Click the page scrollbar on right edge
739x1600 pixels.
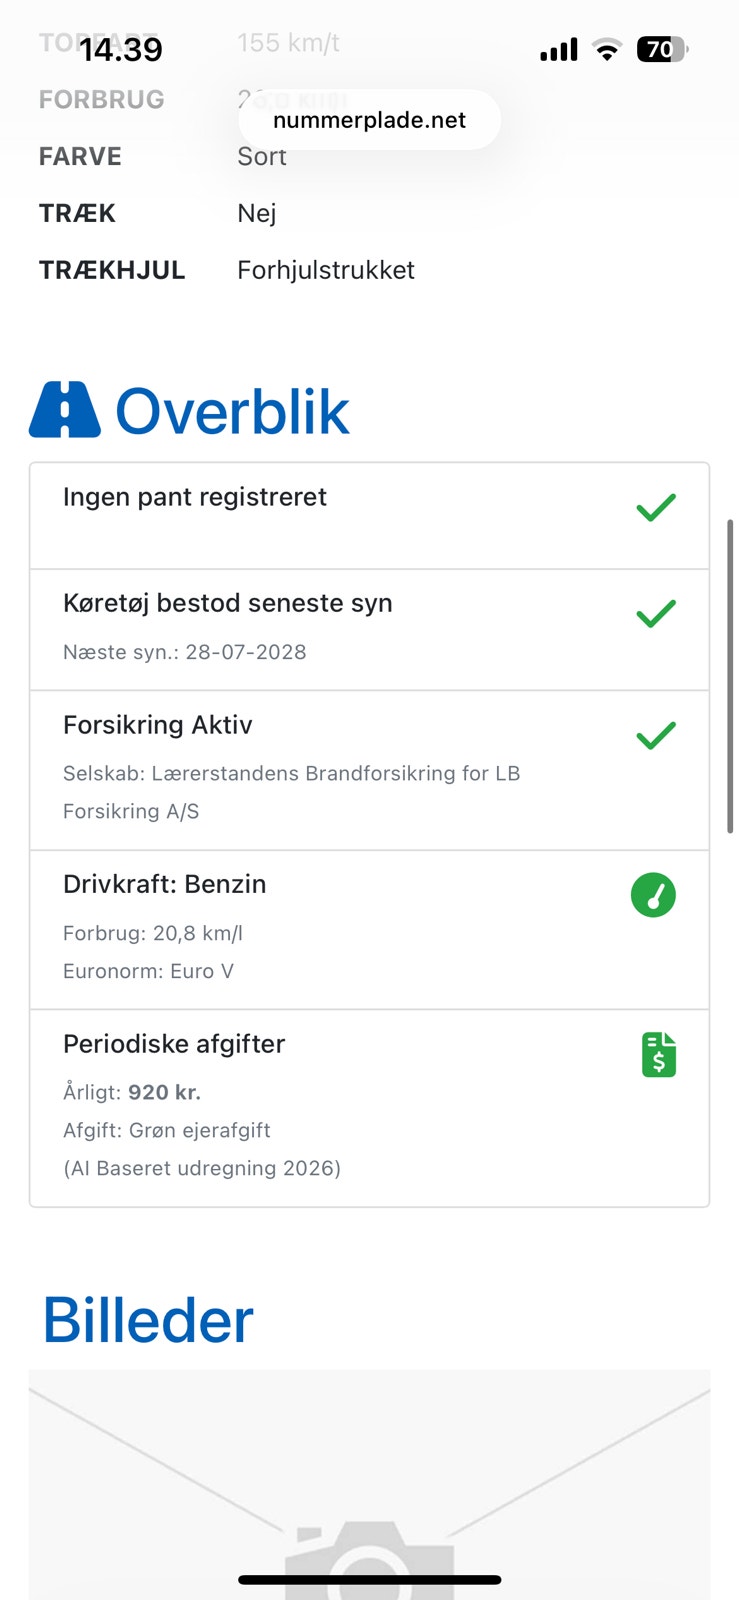coord(730,676)
